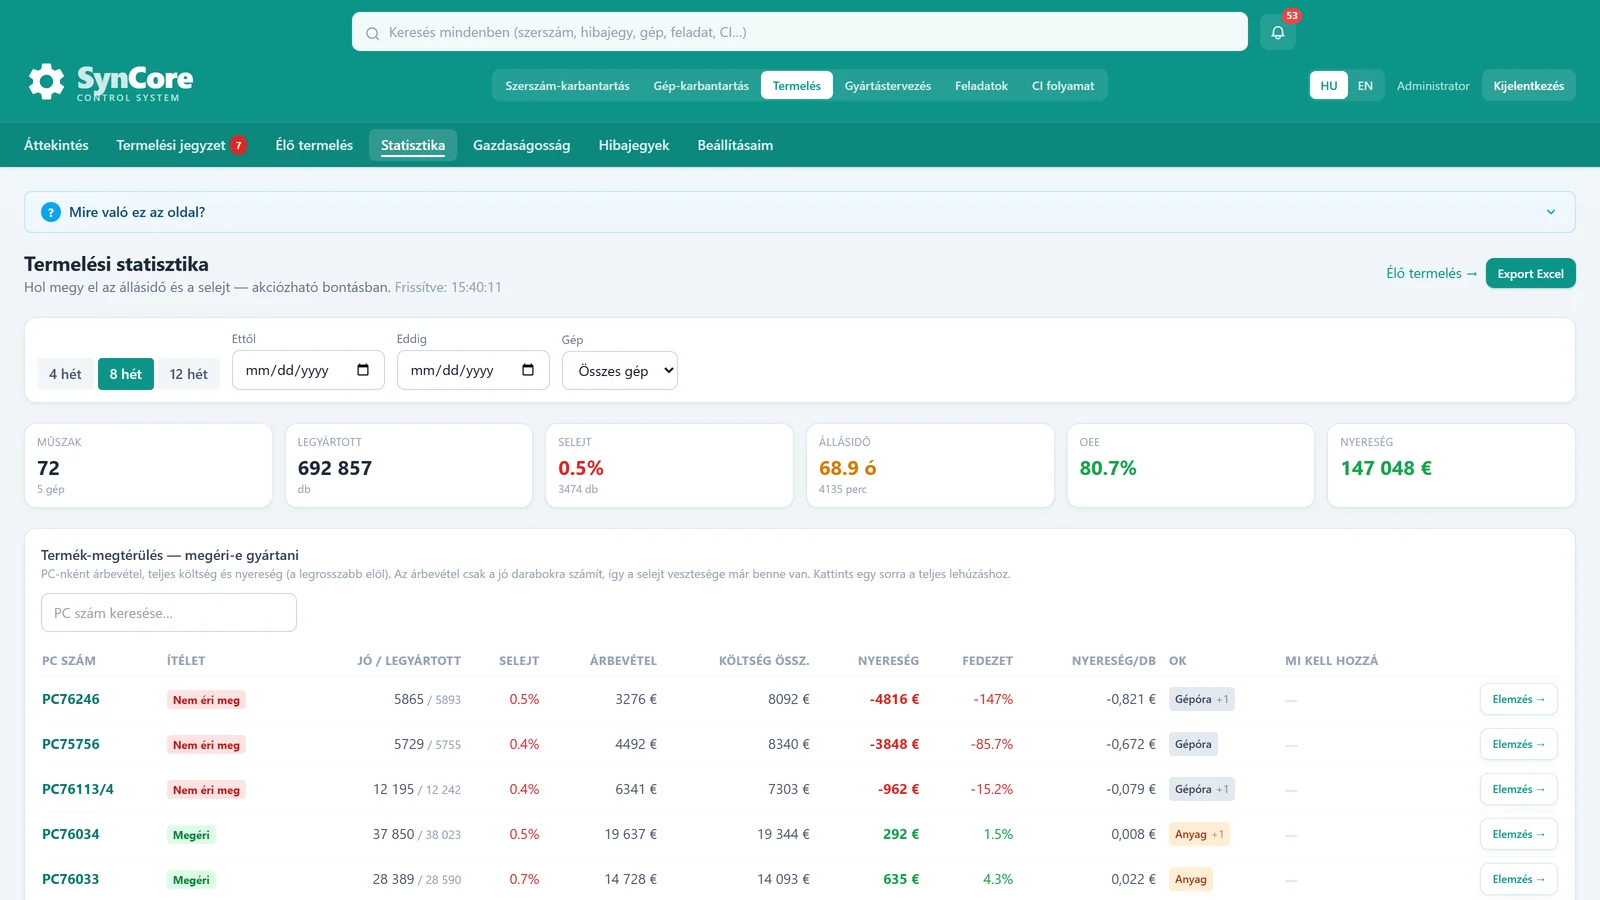Click the NYERESÉG 147 048 € card

pyautogui.click(x=1451, y=465)
